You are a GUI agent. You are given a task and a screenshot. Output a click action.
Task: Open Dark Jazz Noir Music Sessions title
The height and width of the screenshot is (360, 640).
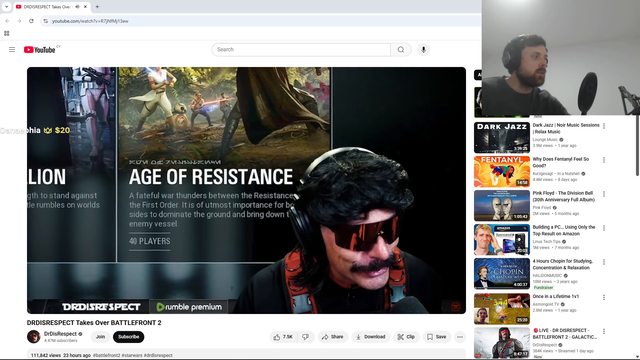tap(566, 128)
